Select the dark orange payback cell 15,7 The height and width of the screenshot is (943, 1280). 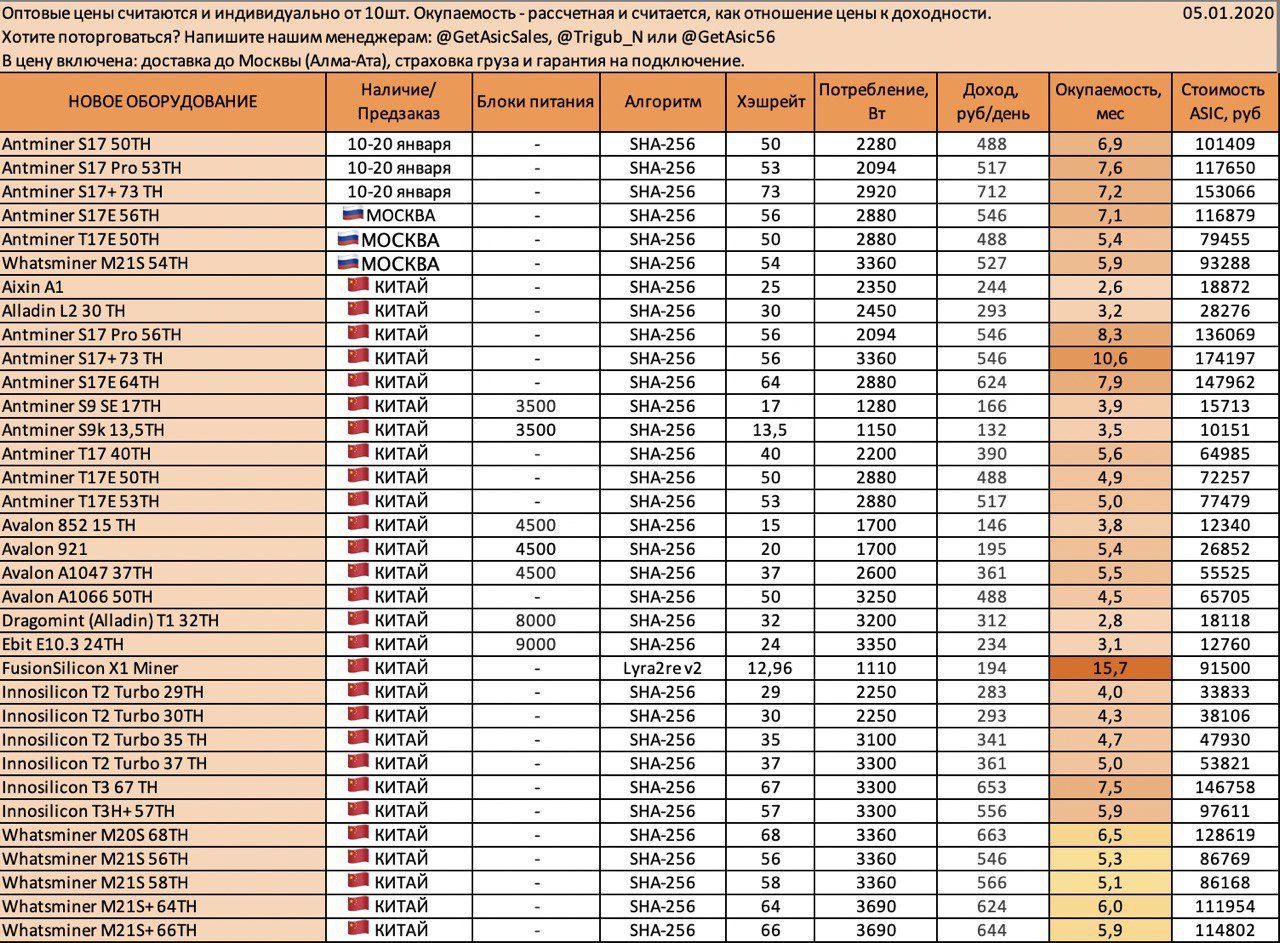click(1109, 668)
